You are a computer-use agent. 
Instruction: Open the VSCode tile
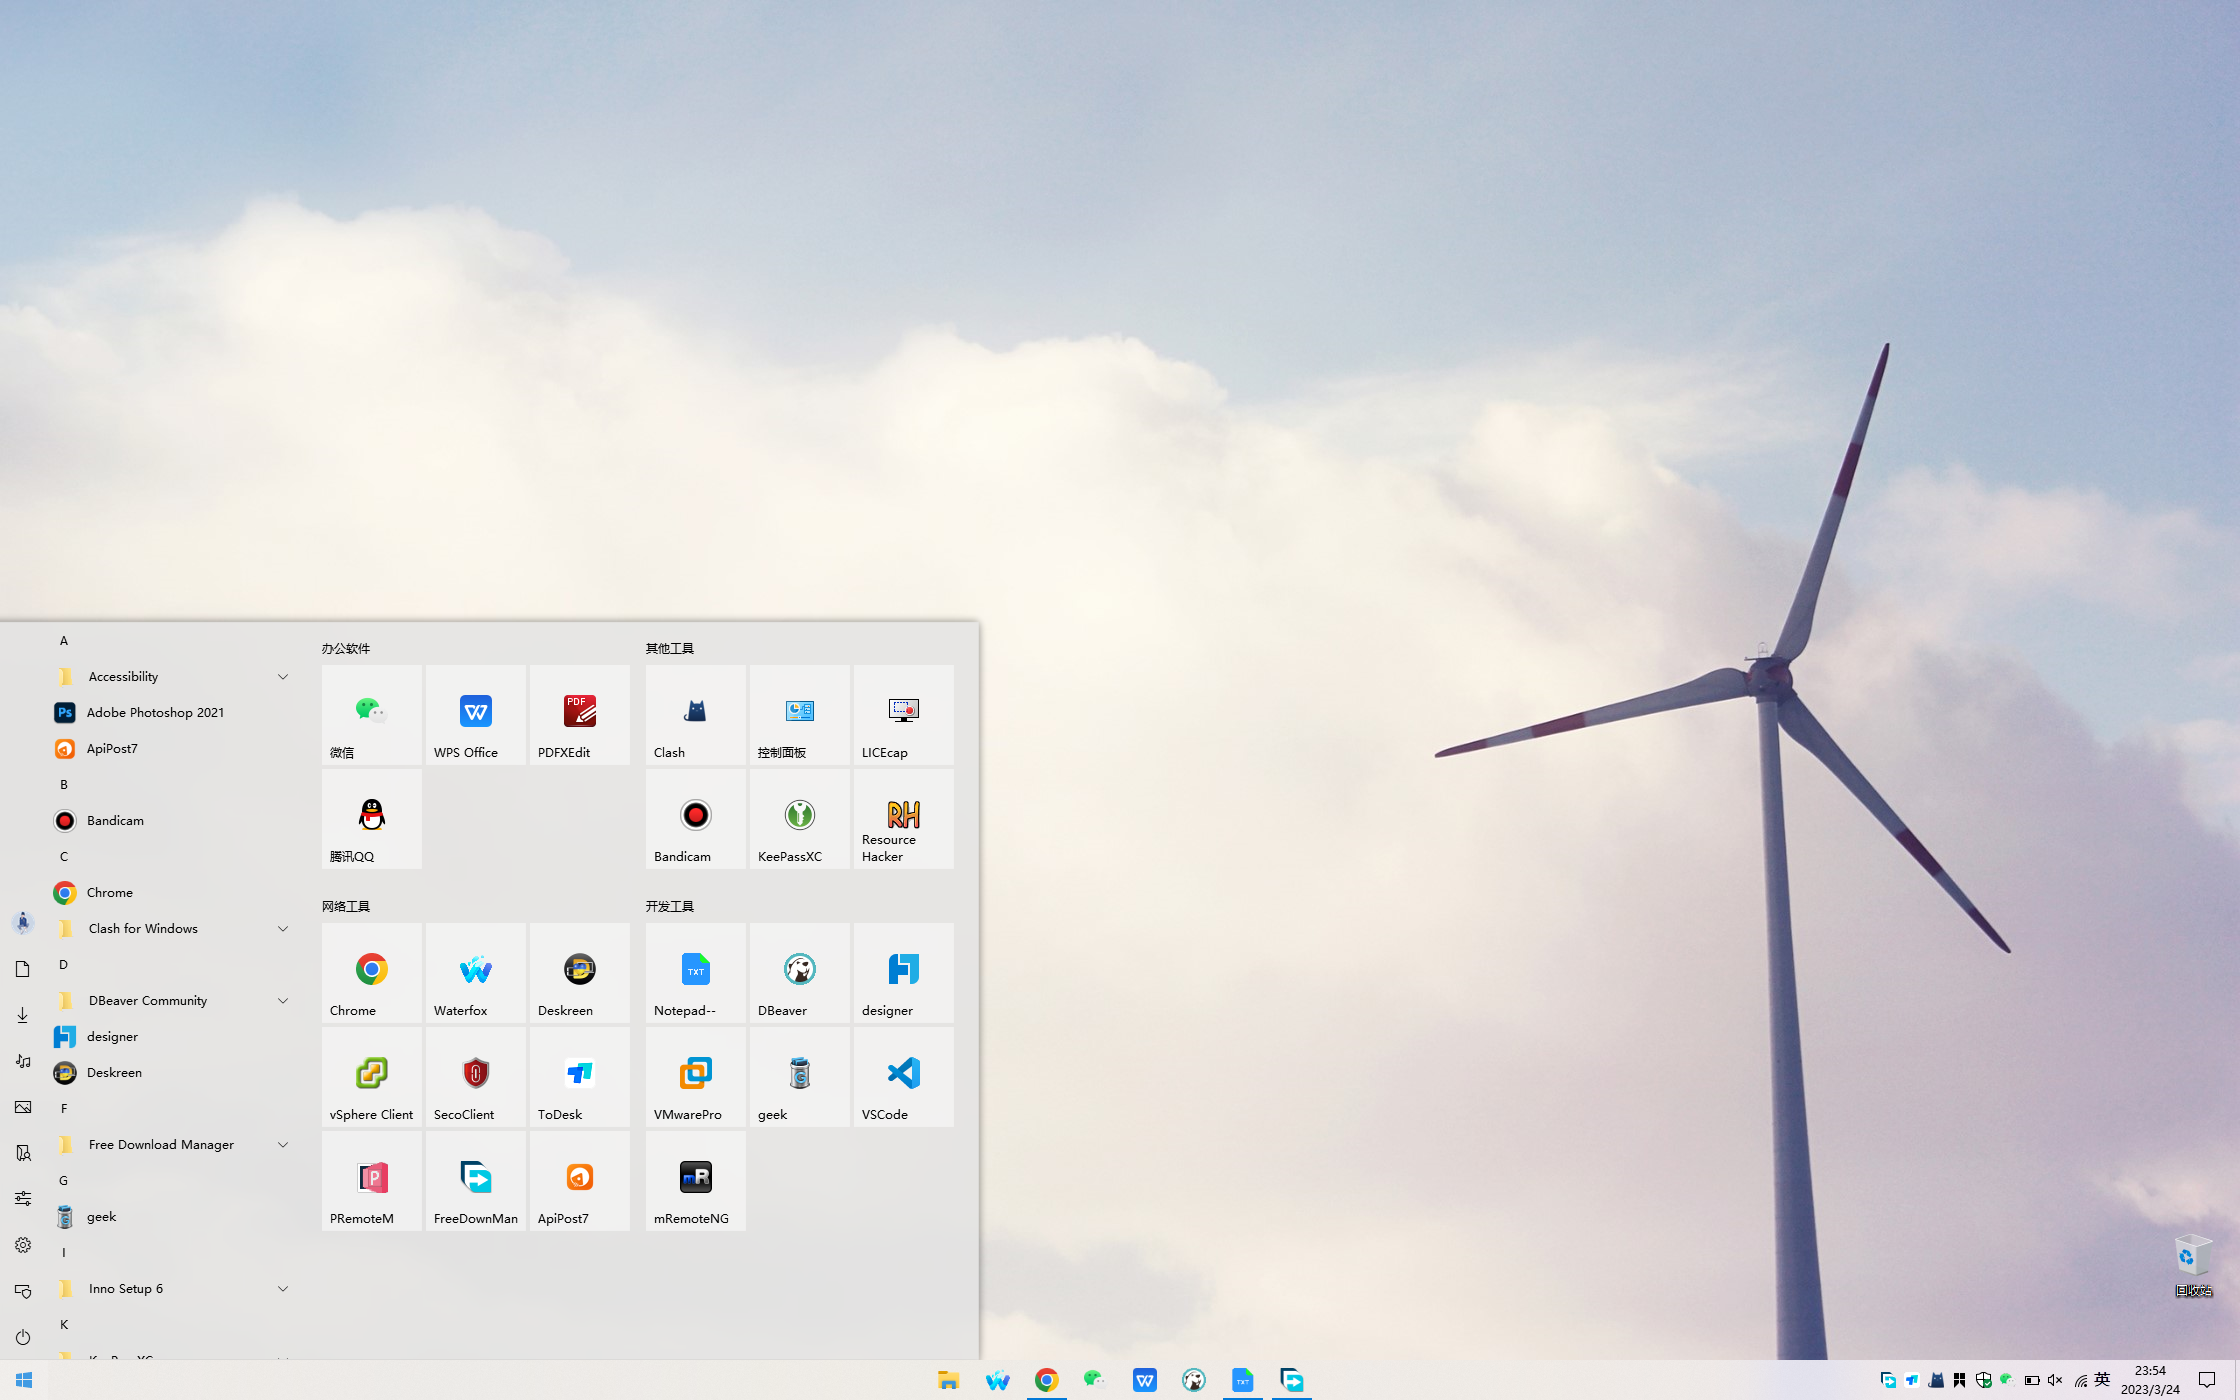(903, 1077)
